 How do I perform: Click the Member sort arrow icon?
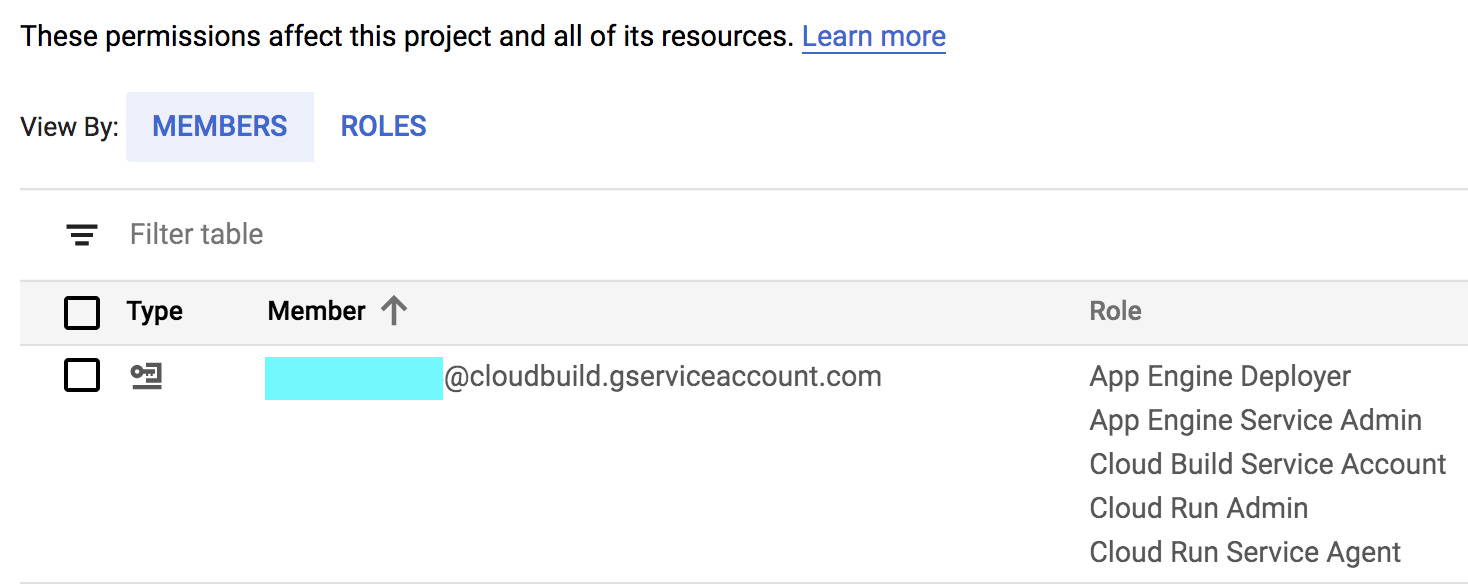click(x=394, y=312)
